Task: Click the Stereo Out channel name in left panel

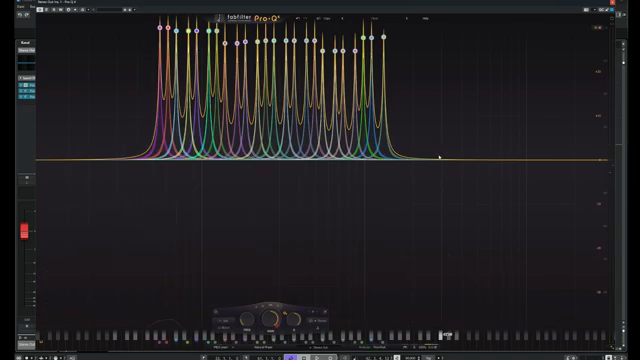Action: point(26,50)
